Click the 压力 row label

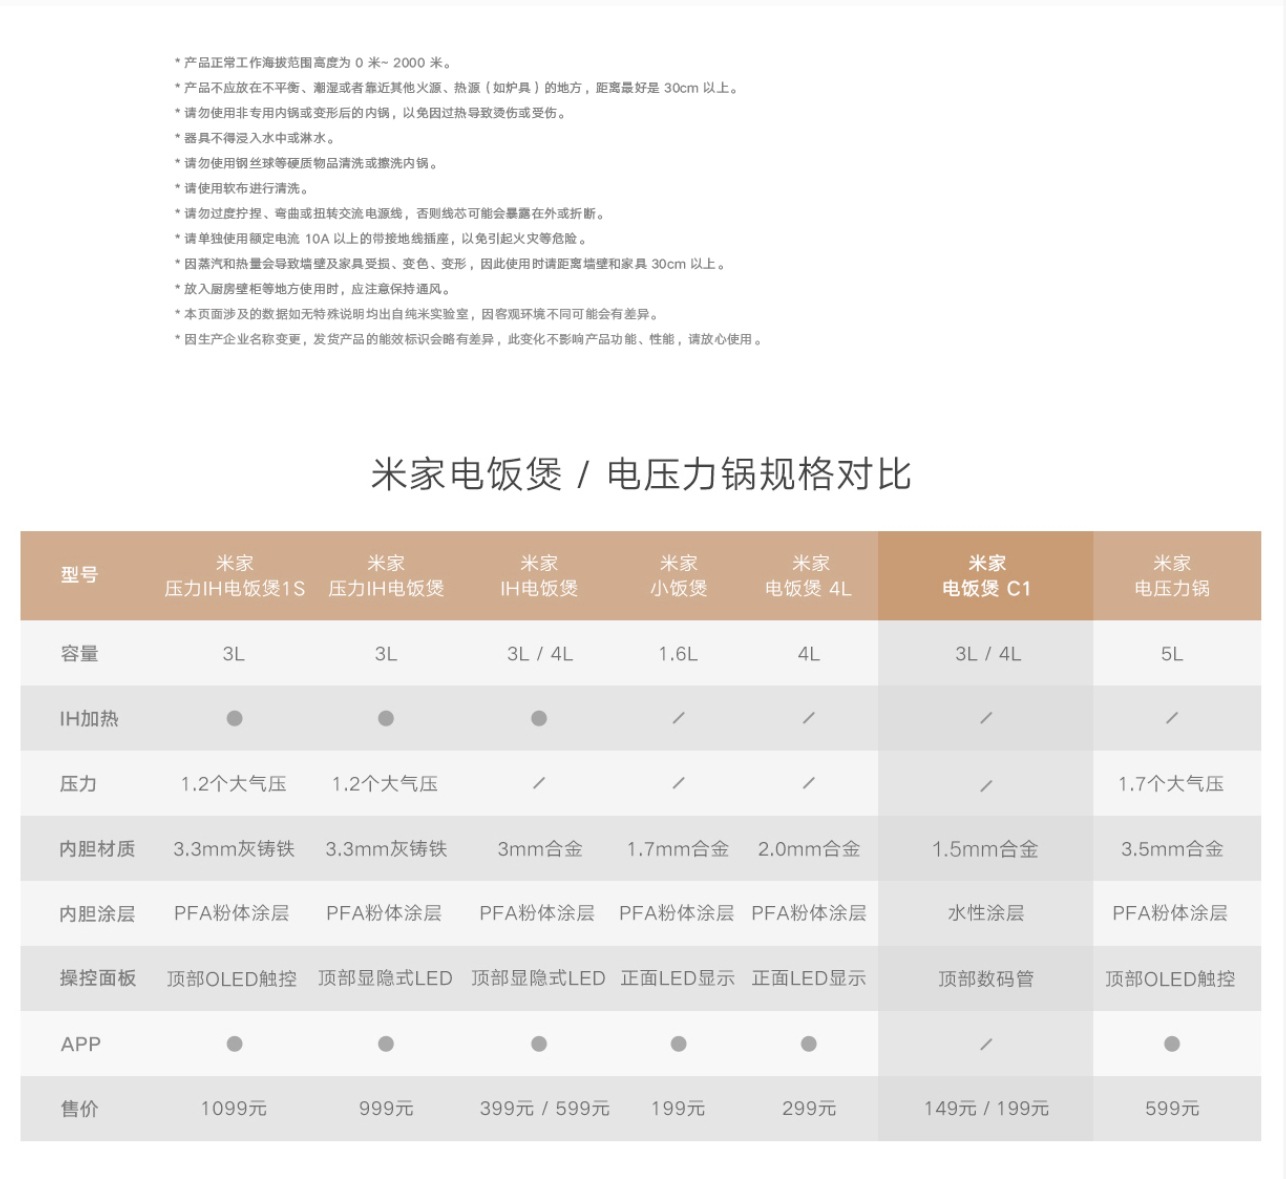[79, 784]
